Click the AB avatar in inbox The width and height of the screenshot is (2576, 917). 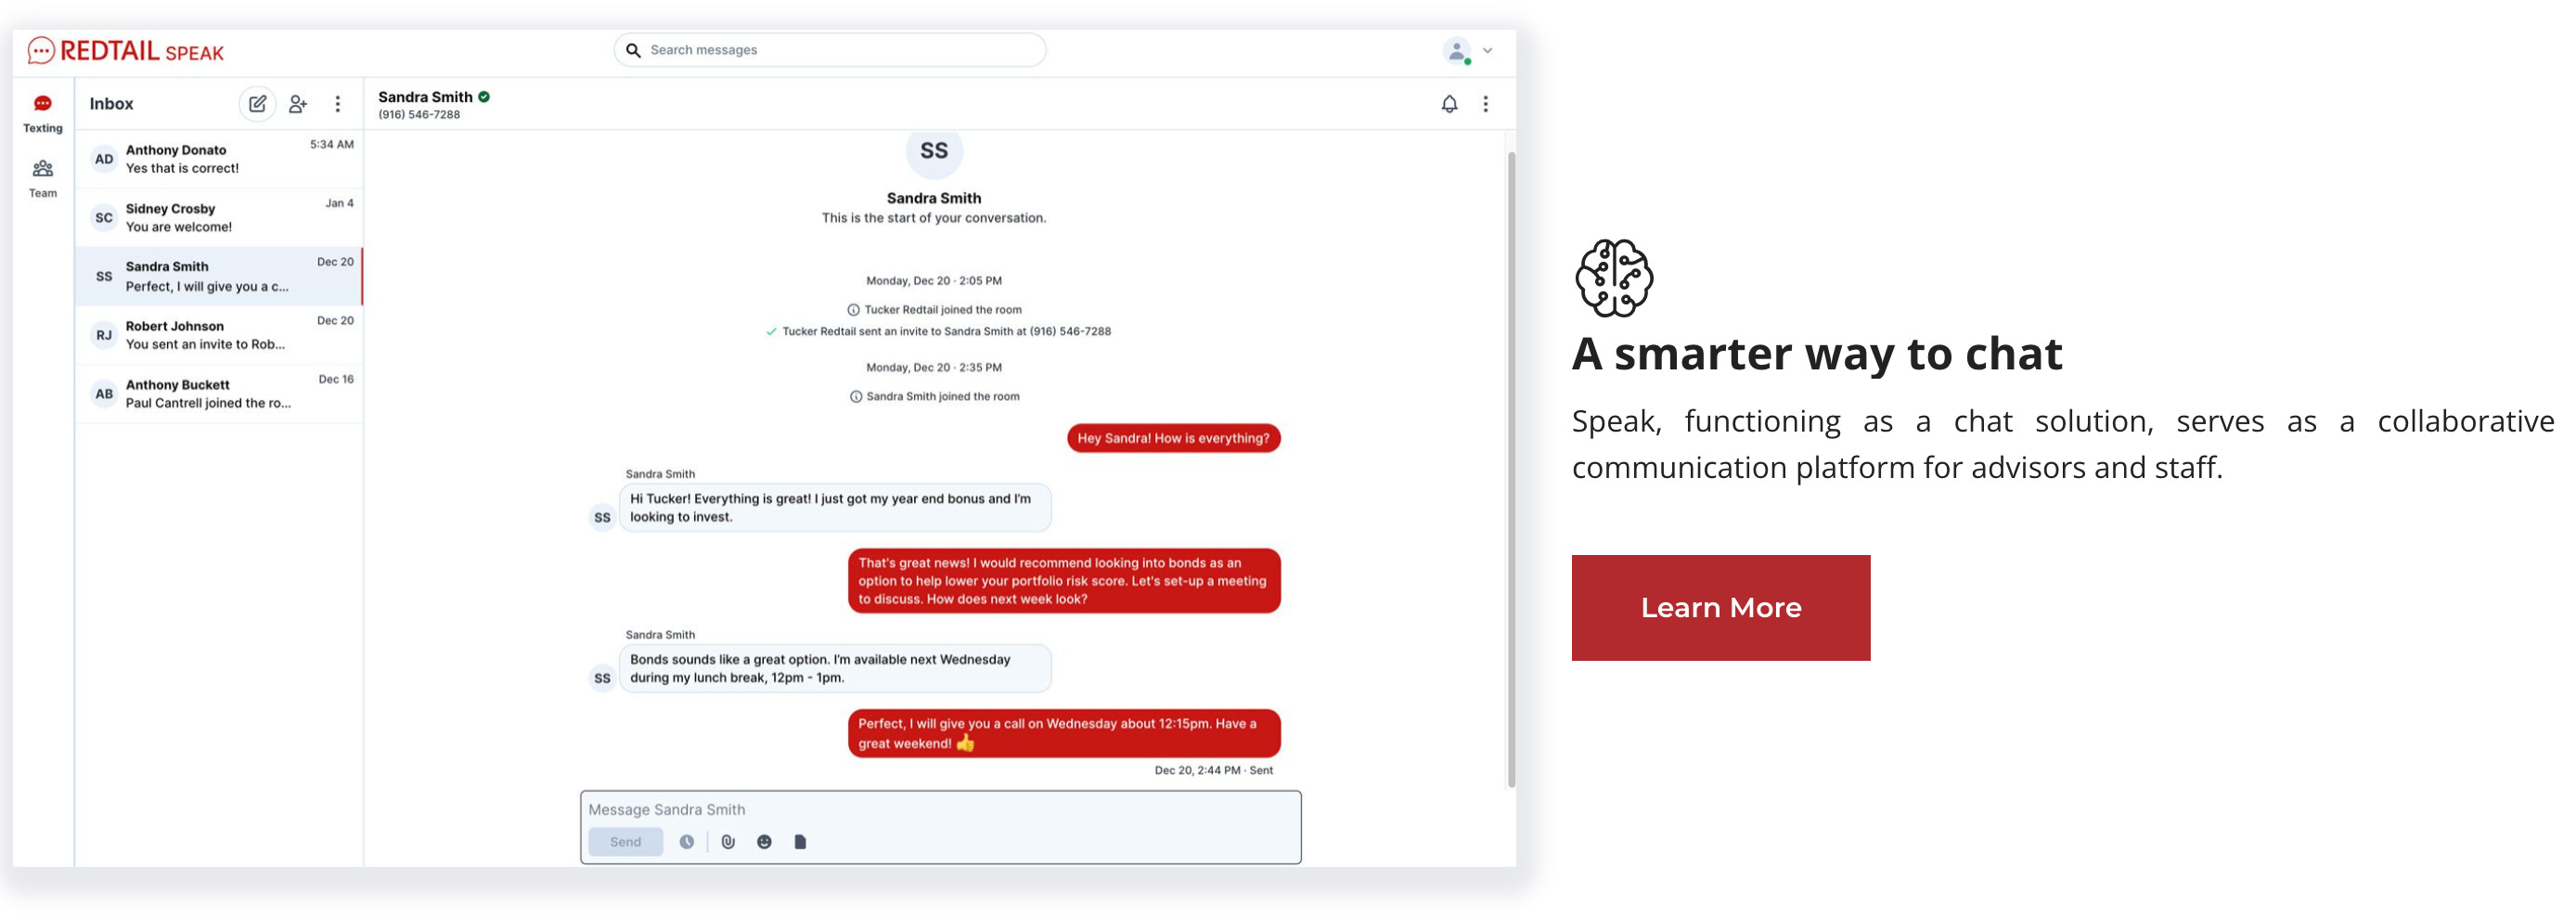104,394
